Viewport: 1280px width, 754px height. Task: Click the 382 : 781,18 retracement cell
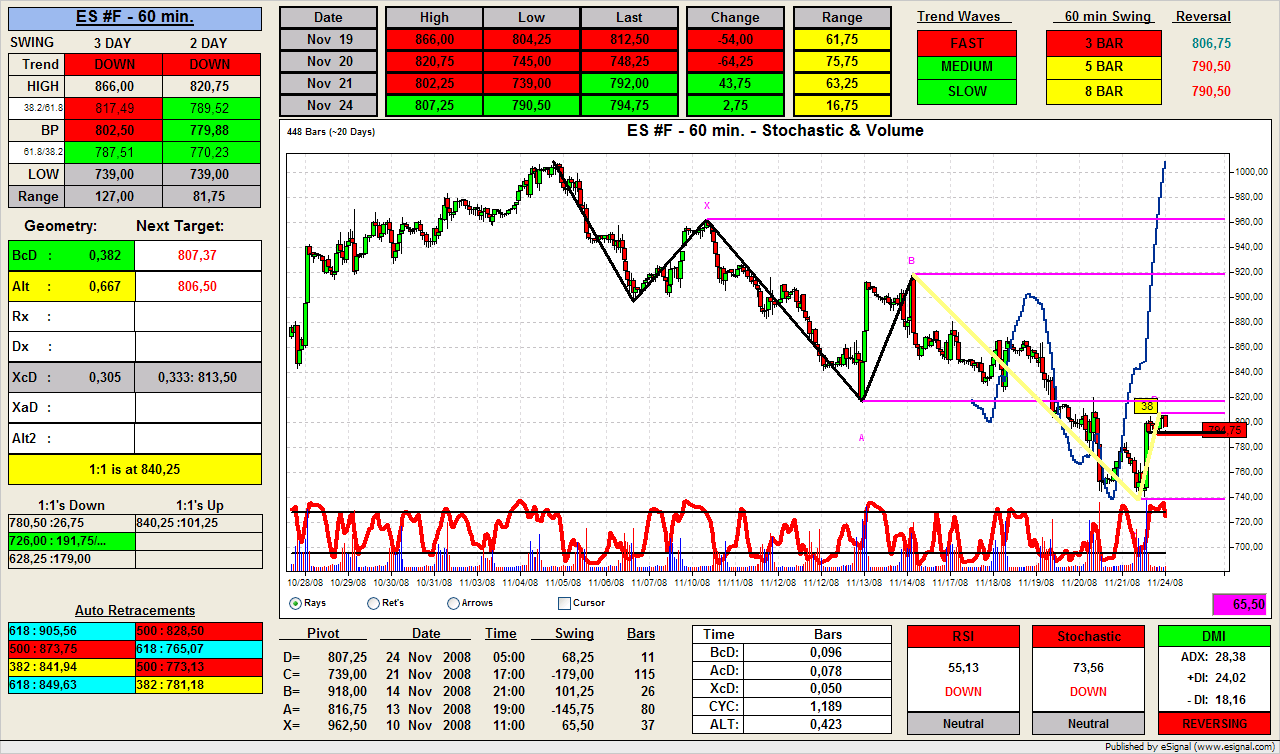198,685
